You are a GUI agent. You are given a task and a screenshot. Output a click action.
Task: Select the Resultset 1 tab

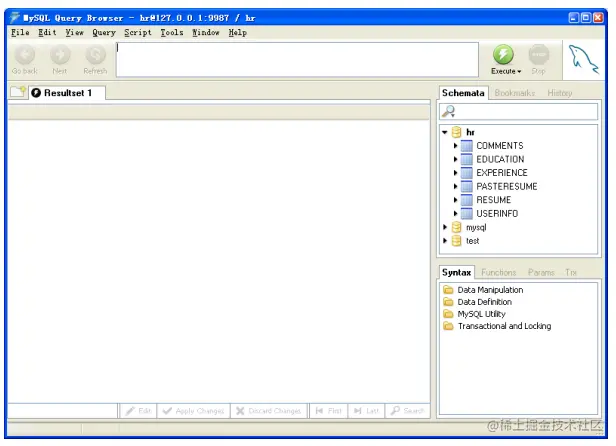pyautogui.click(x=67, y=93)
